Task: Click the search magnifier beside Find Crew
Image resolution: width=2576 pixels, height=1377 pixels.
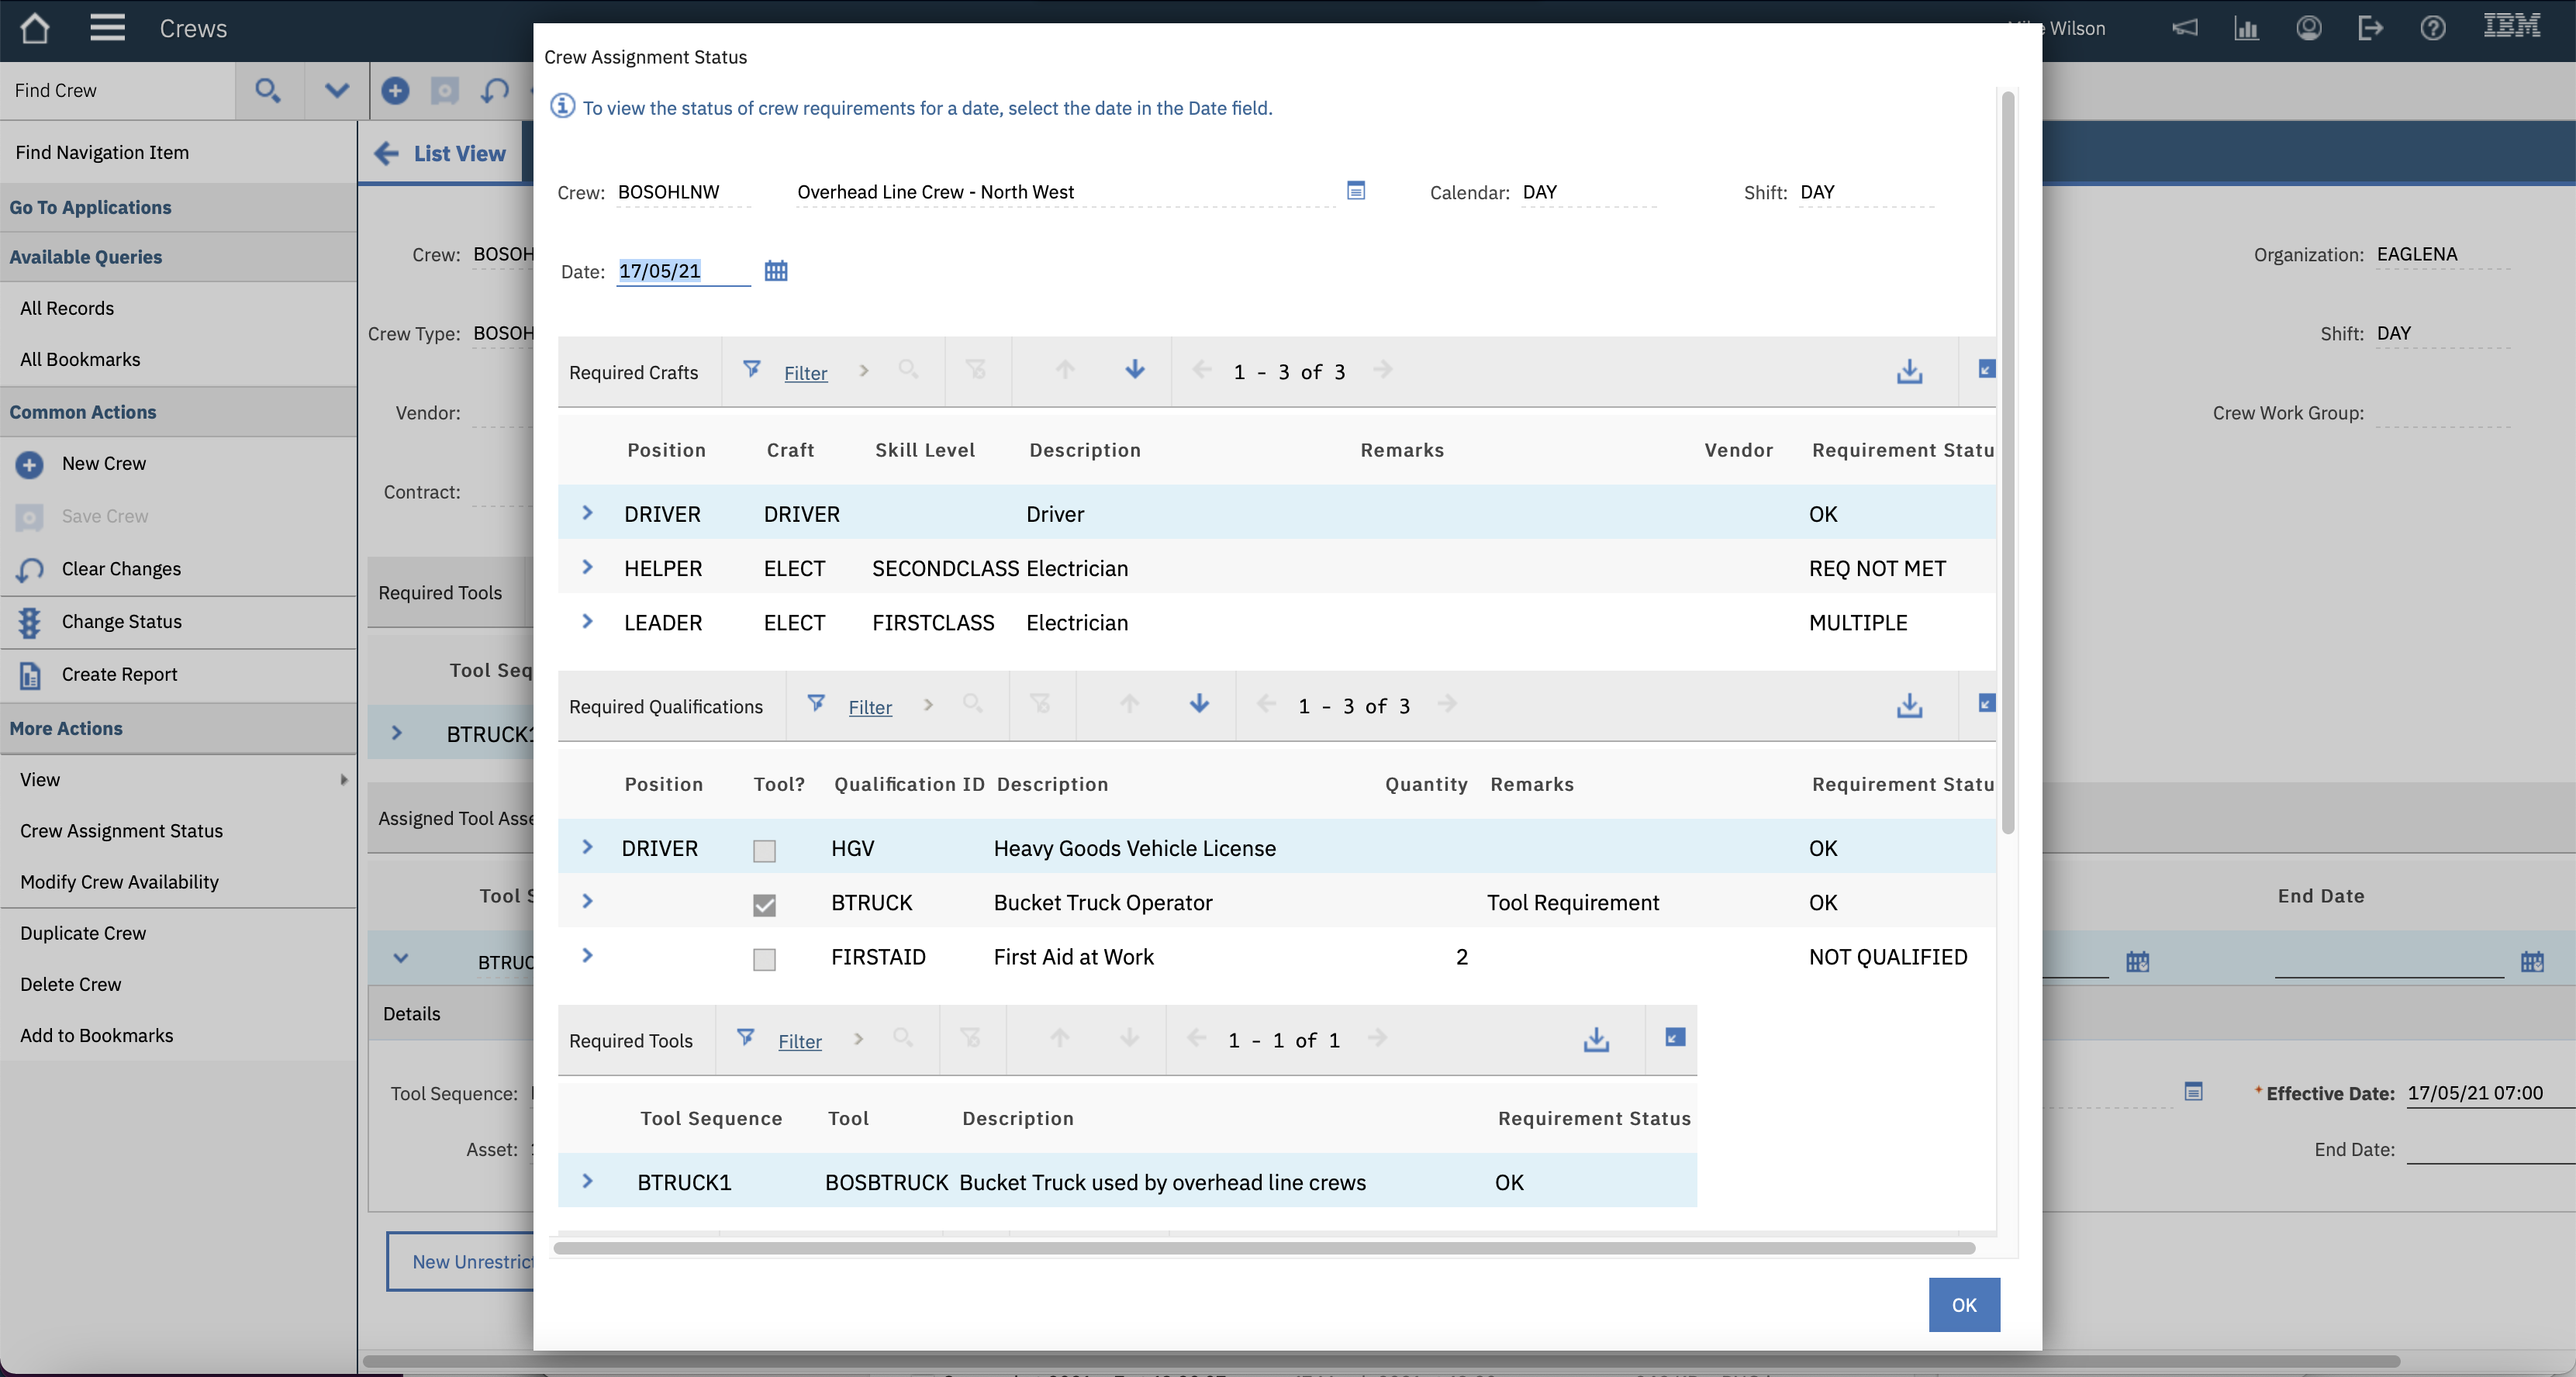Action: click(x=267, y=91)
